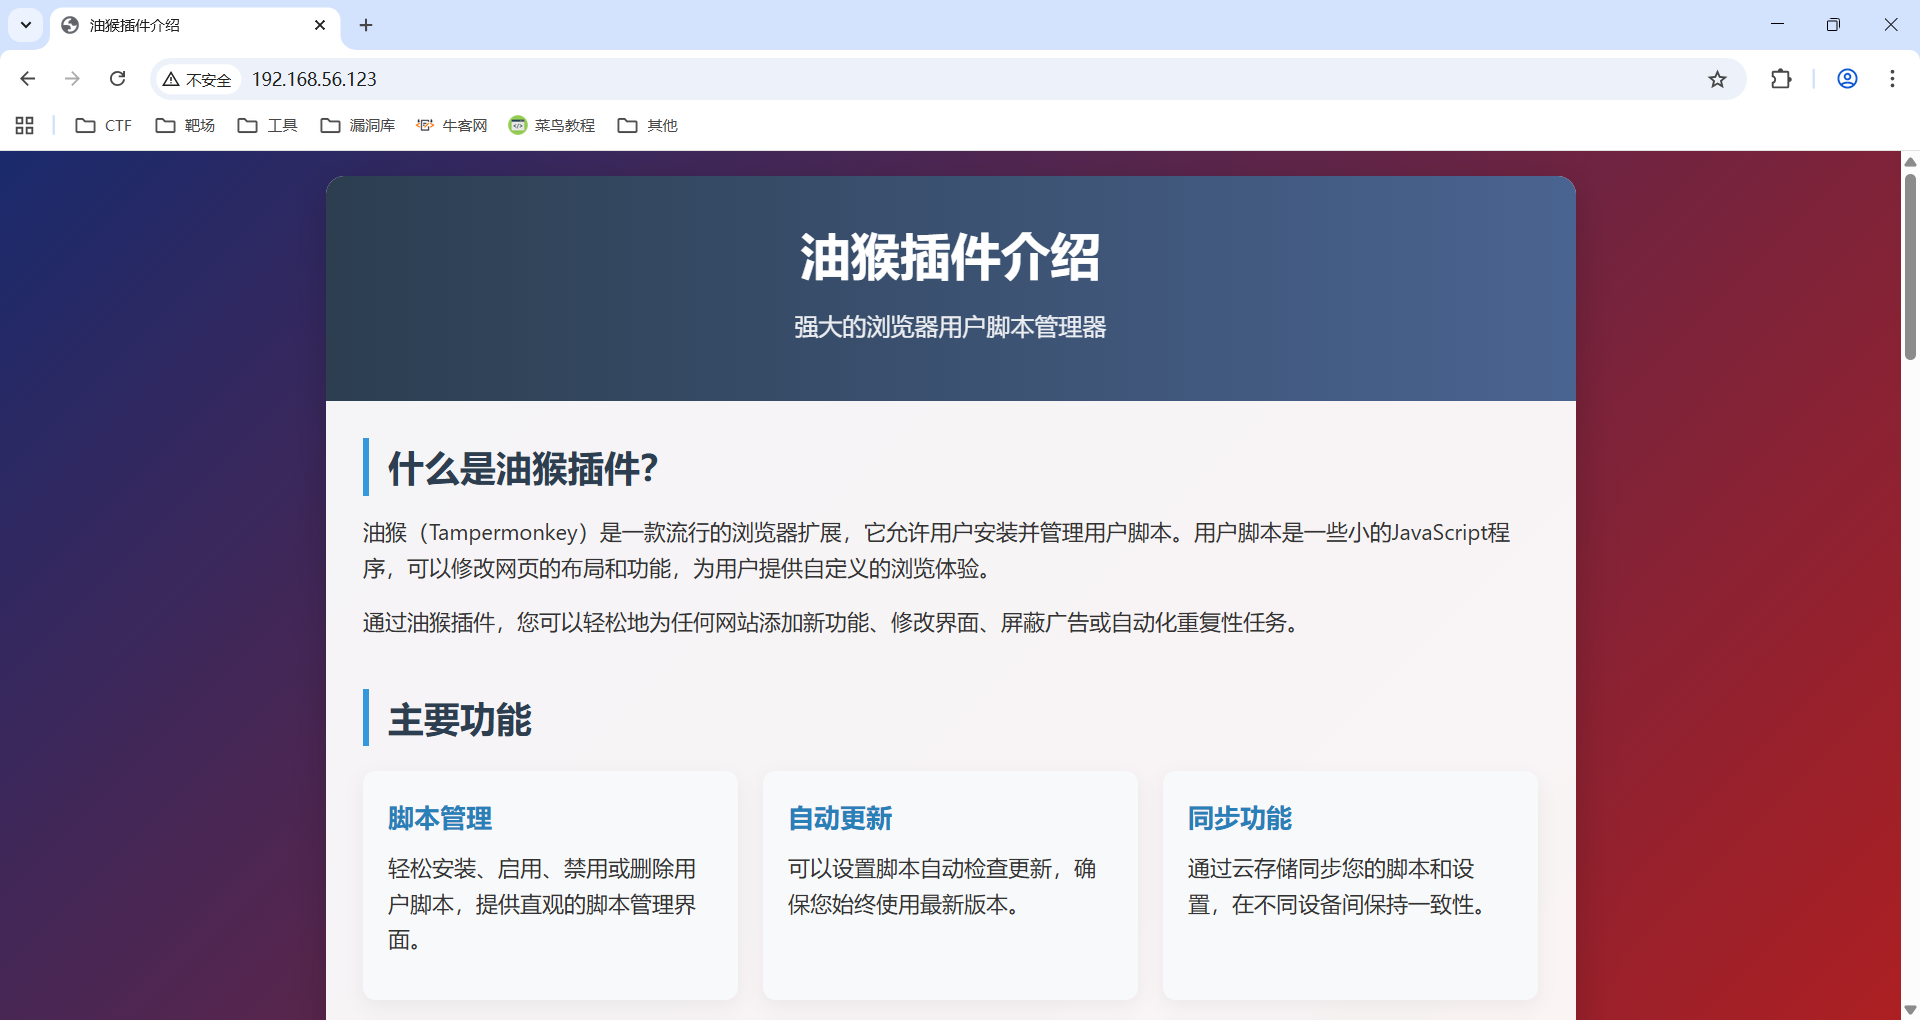The height and width of the screenshot is (1020, 1920).
Task: Click the 自动更新 card title
Action: 840,818
